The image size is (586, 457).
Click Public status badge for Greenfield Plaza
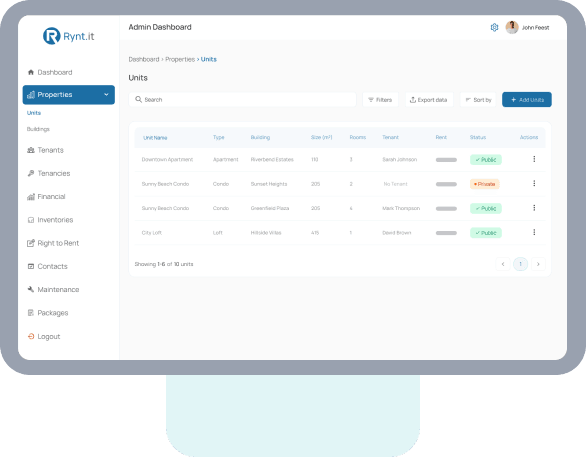coord(485,209)
